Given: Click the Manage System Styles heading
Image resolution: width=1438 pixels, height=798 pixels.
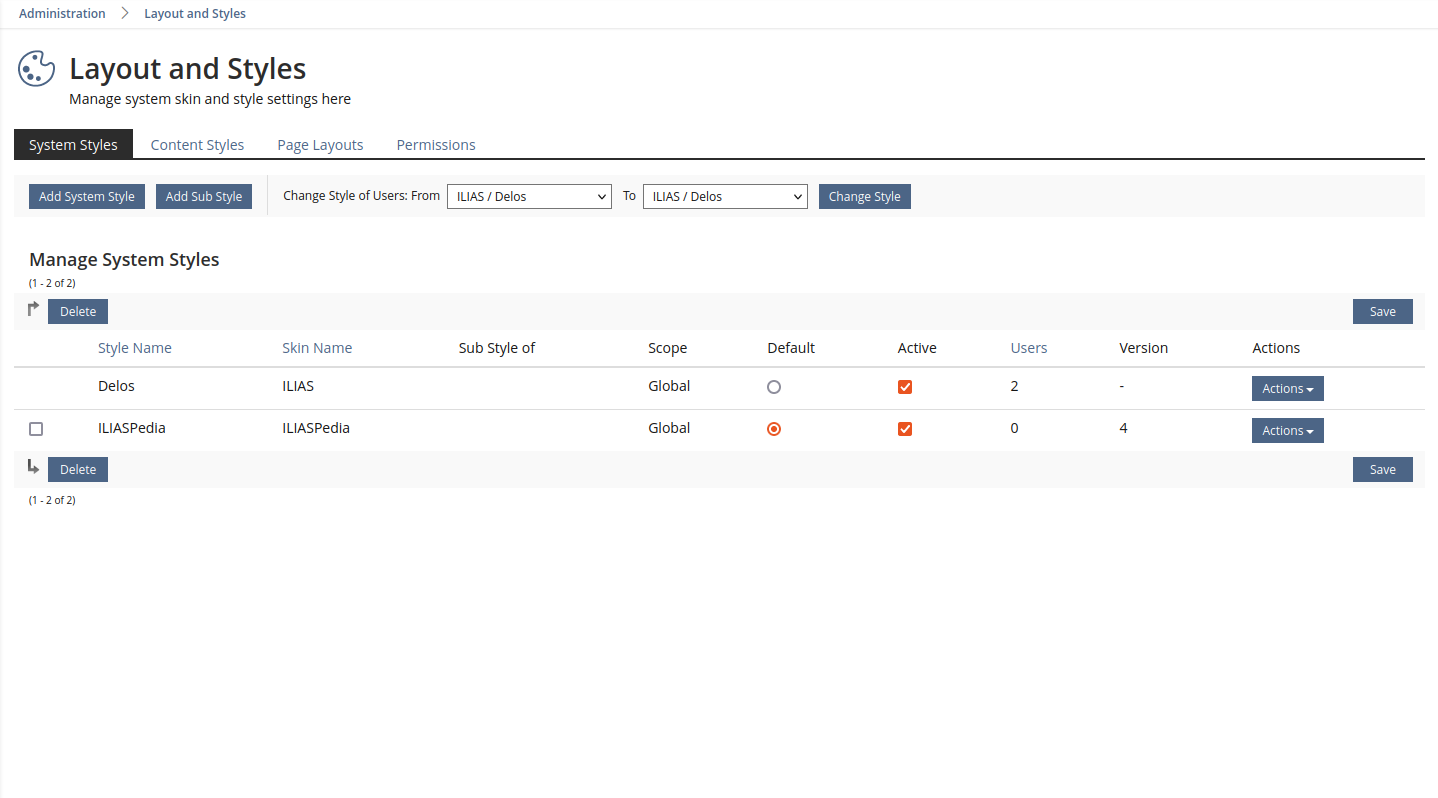Looking at the screenshot, I should point(124,259).
